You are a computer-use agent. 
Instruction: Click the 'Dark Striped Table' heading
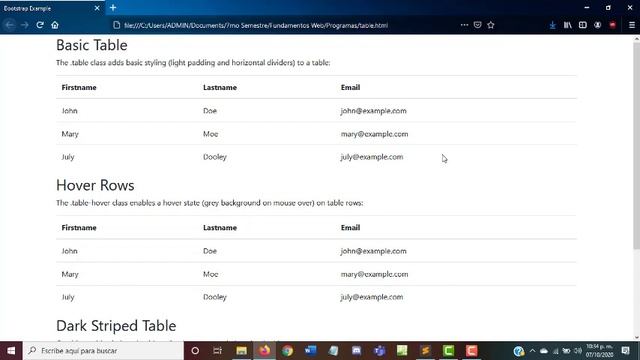(x=116, y=326)
